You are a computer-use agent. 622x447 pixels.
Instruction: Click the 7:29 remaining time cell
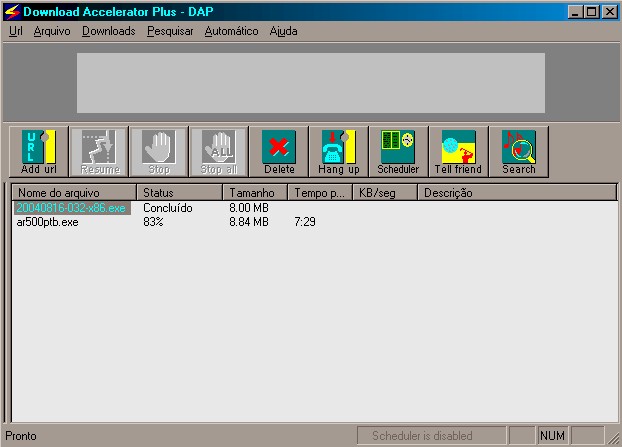(x=305, y=222)
